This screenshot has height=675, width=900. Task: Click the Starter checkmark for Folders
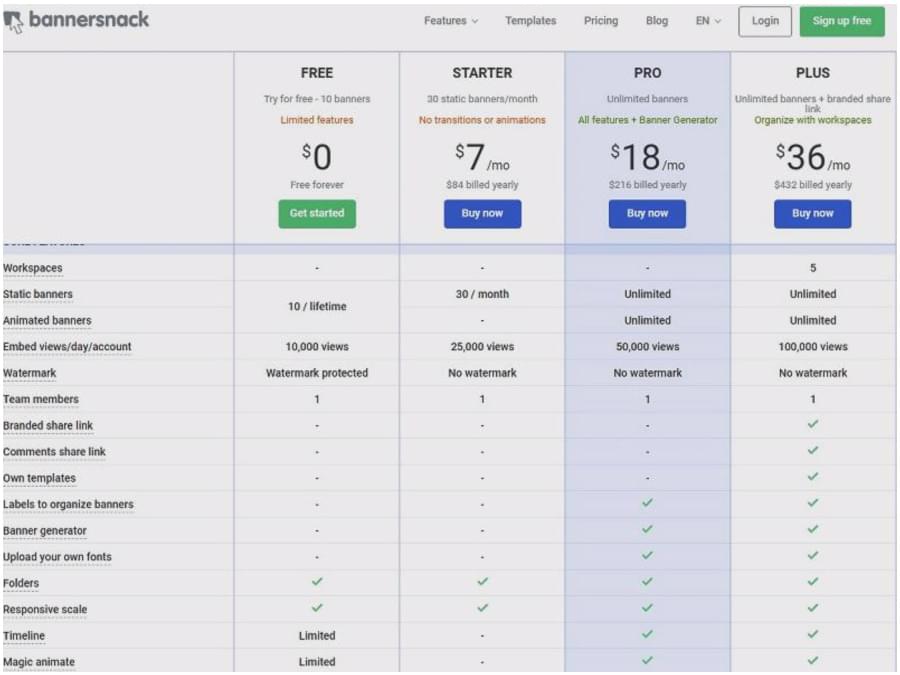(x=482, y=581)
